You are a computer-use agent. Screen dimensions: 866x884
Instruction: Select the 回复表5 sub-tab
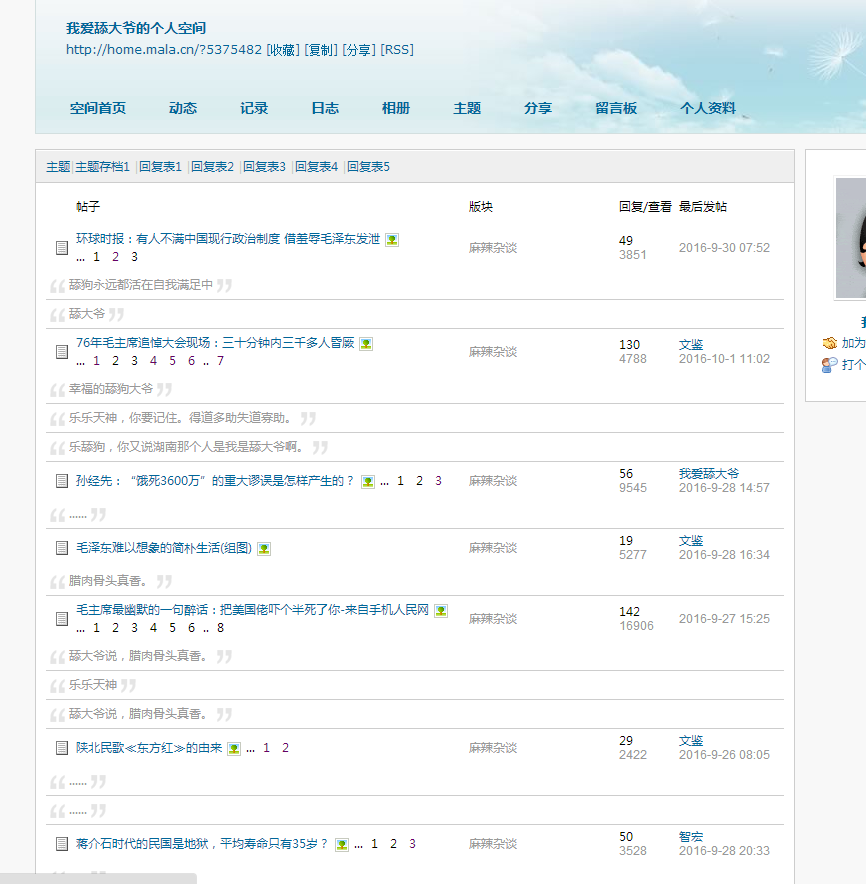click(x=368, y=167)
